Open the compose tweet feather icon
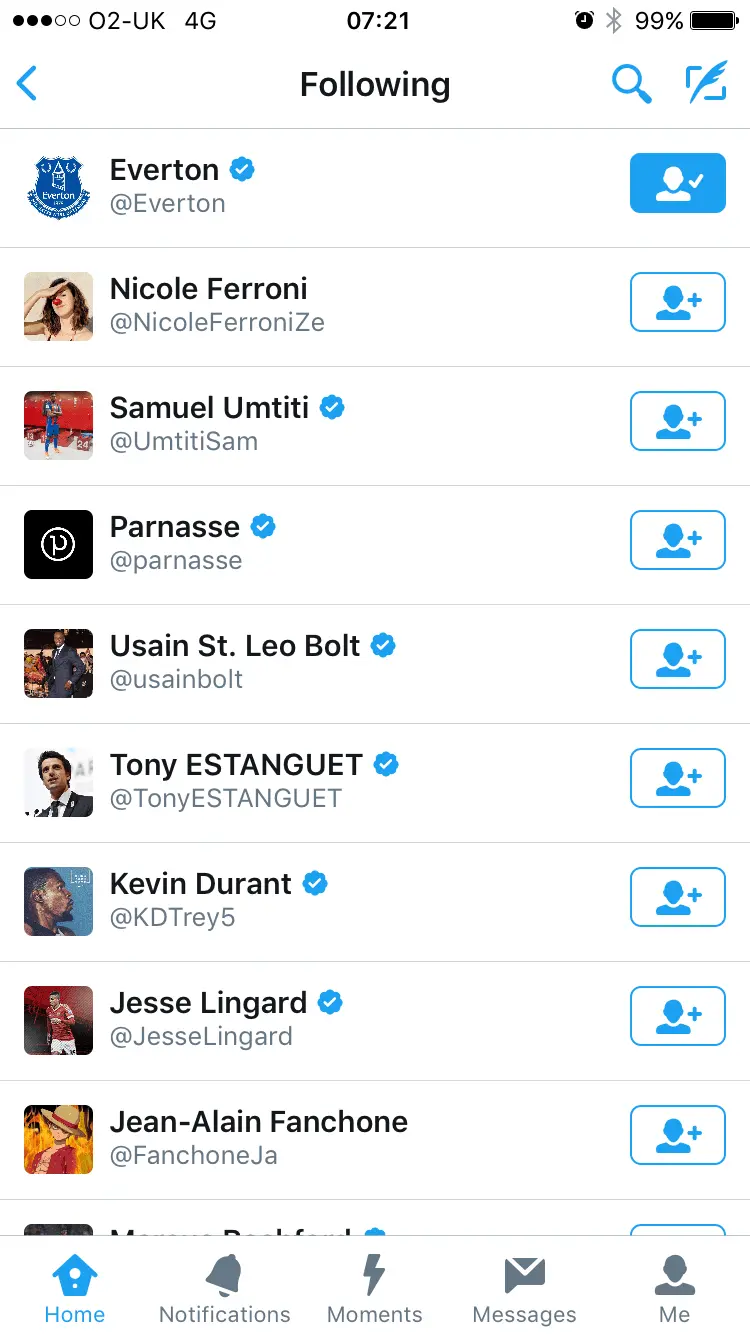The width and height of the screenshot is (750, 1334). coord(706,84)
